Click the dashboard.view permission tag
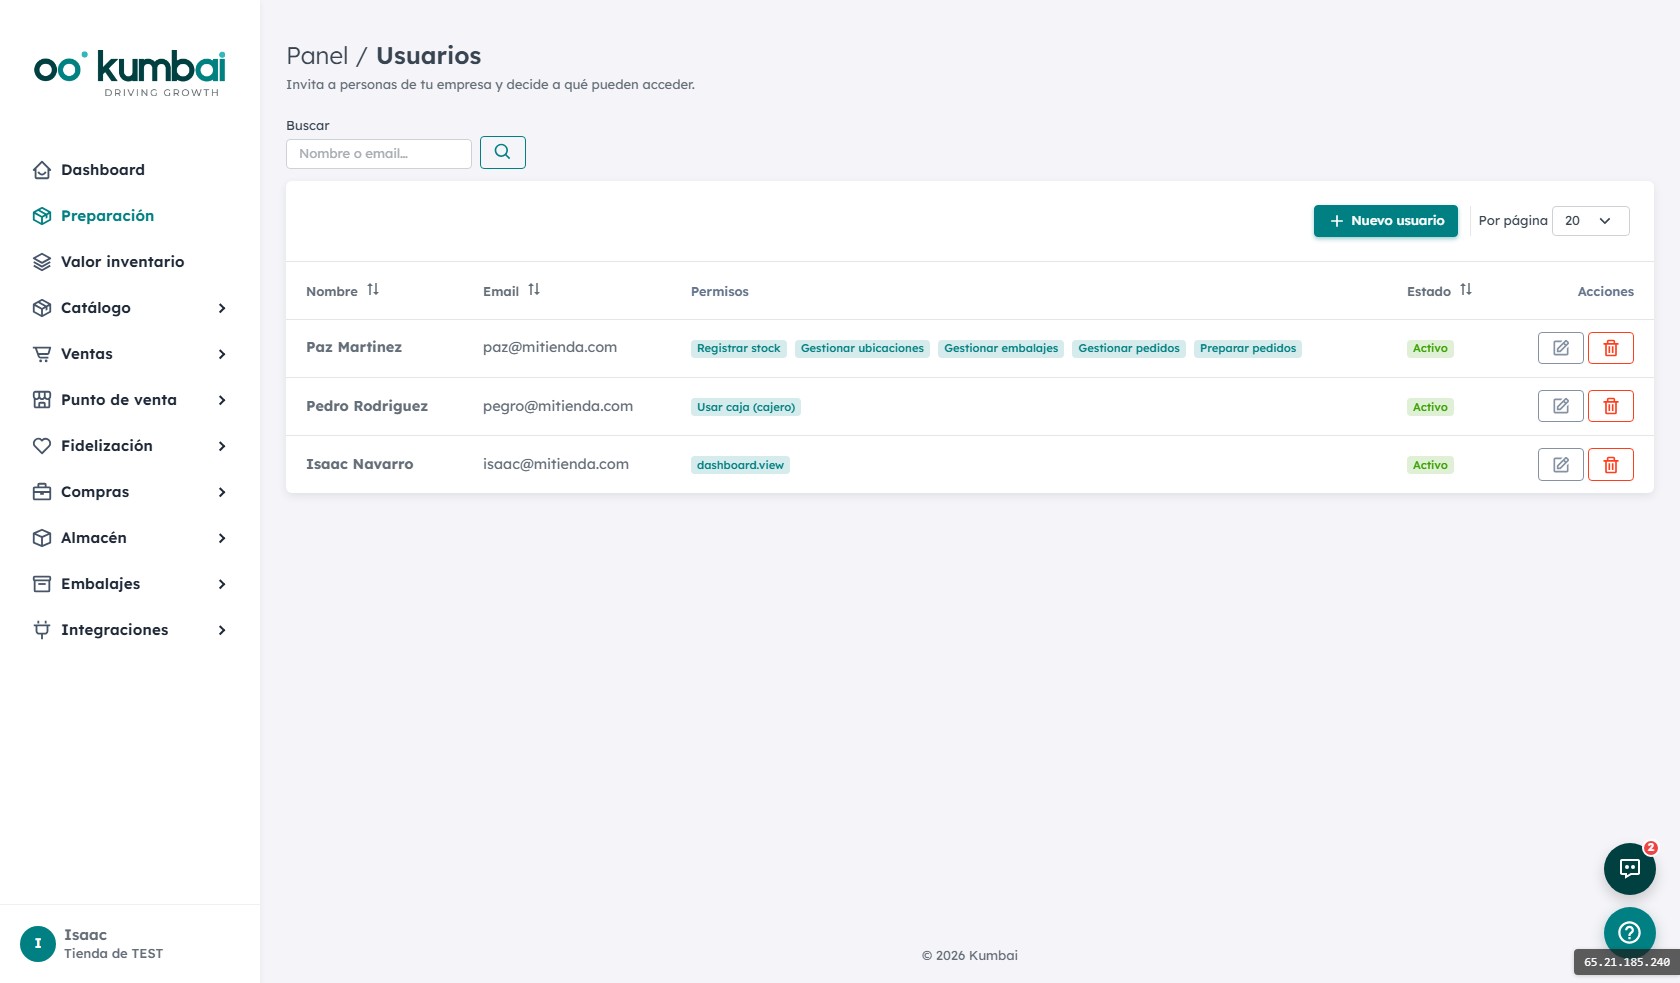 click(x=741, y=465)
